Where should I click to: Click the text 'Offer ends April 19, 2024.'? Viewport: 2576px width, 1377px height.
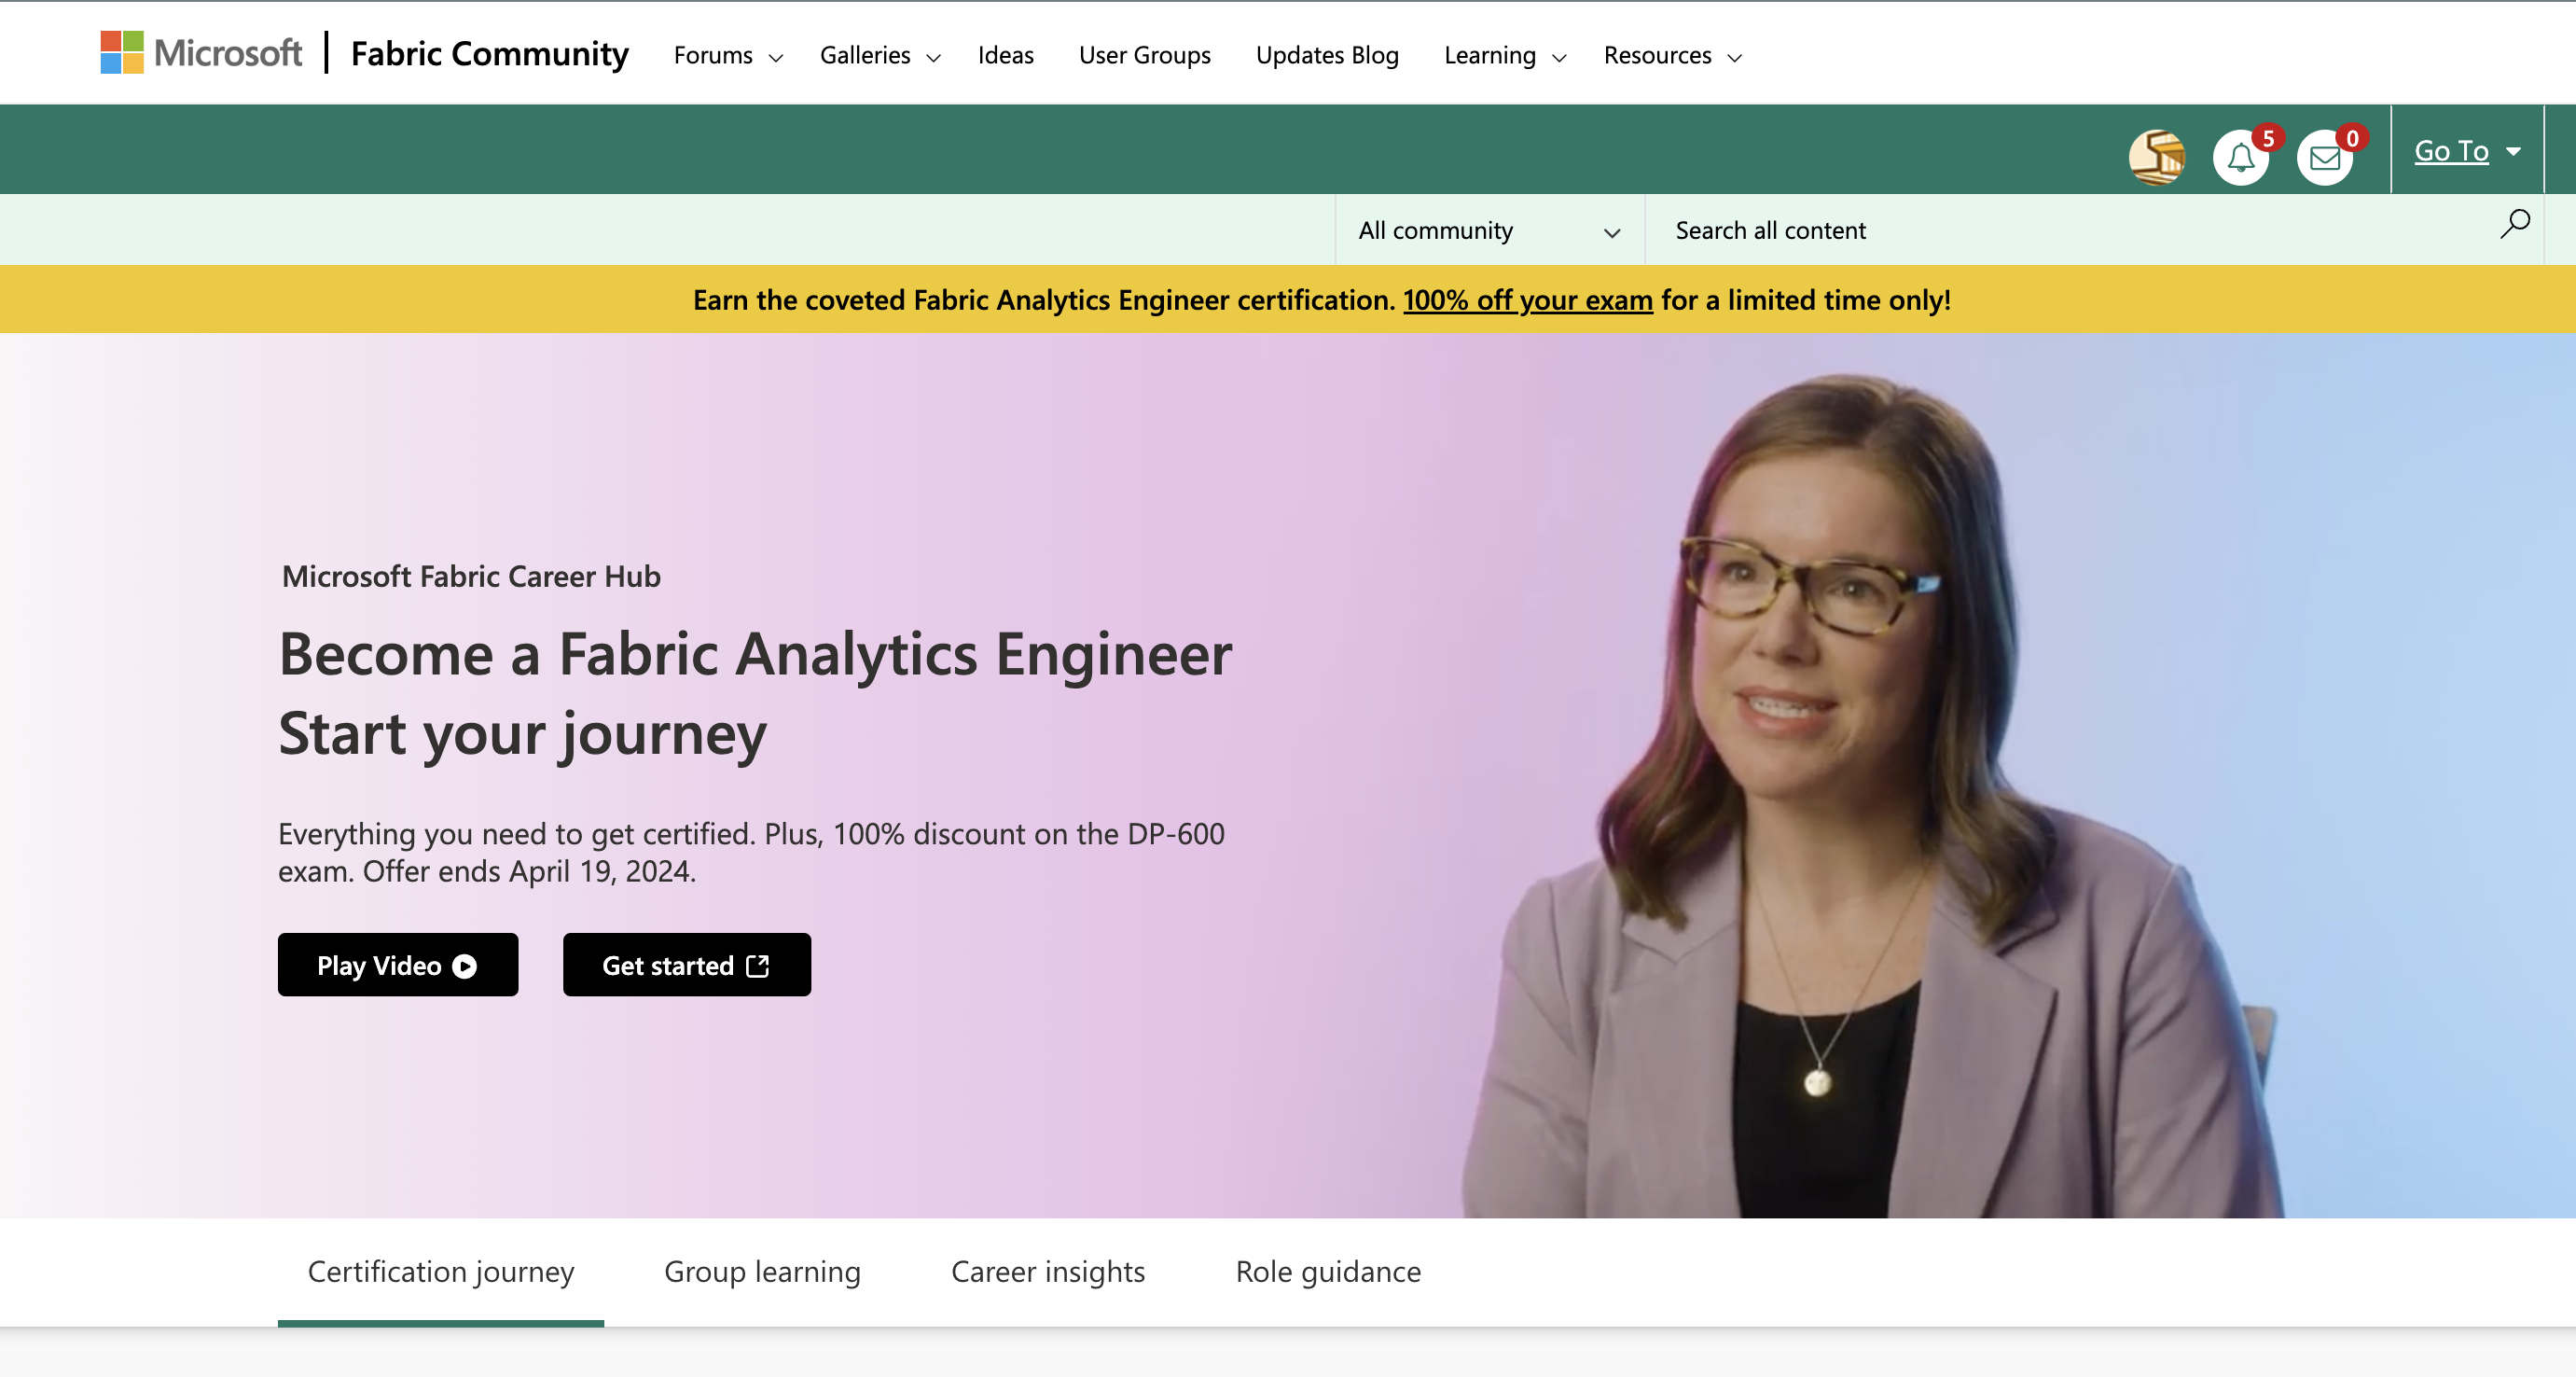(529, 871)
